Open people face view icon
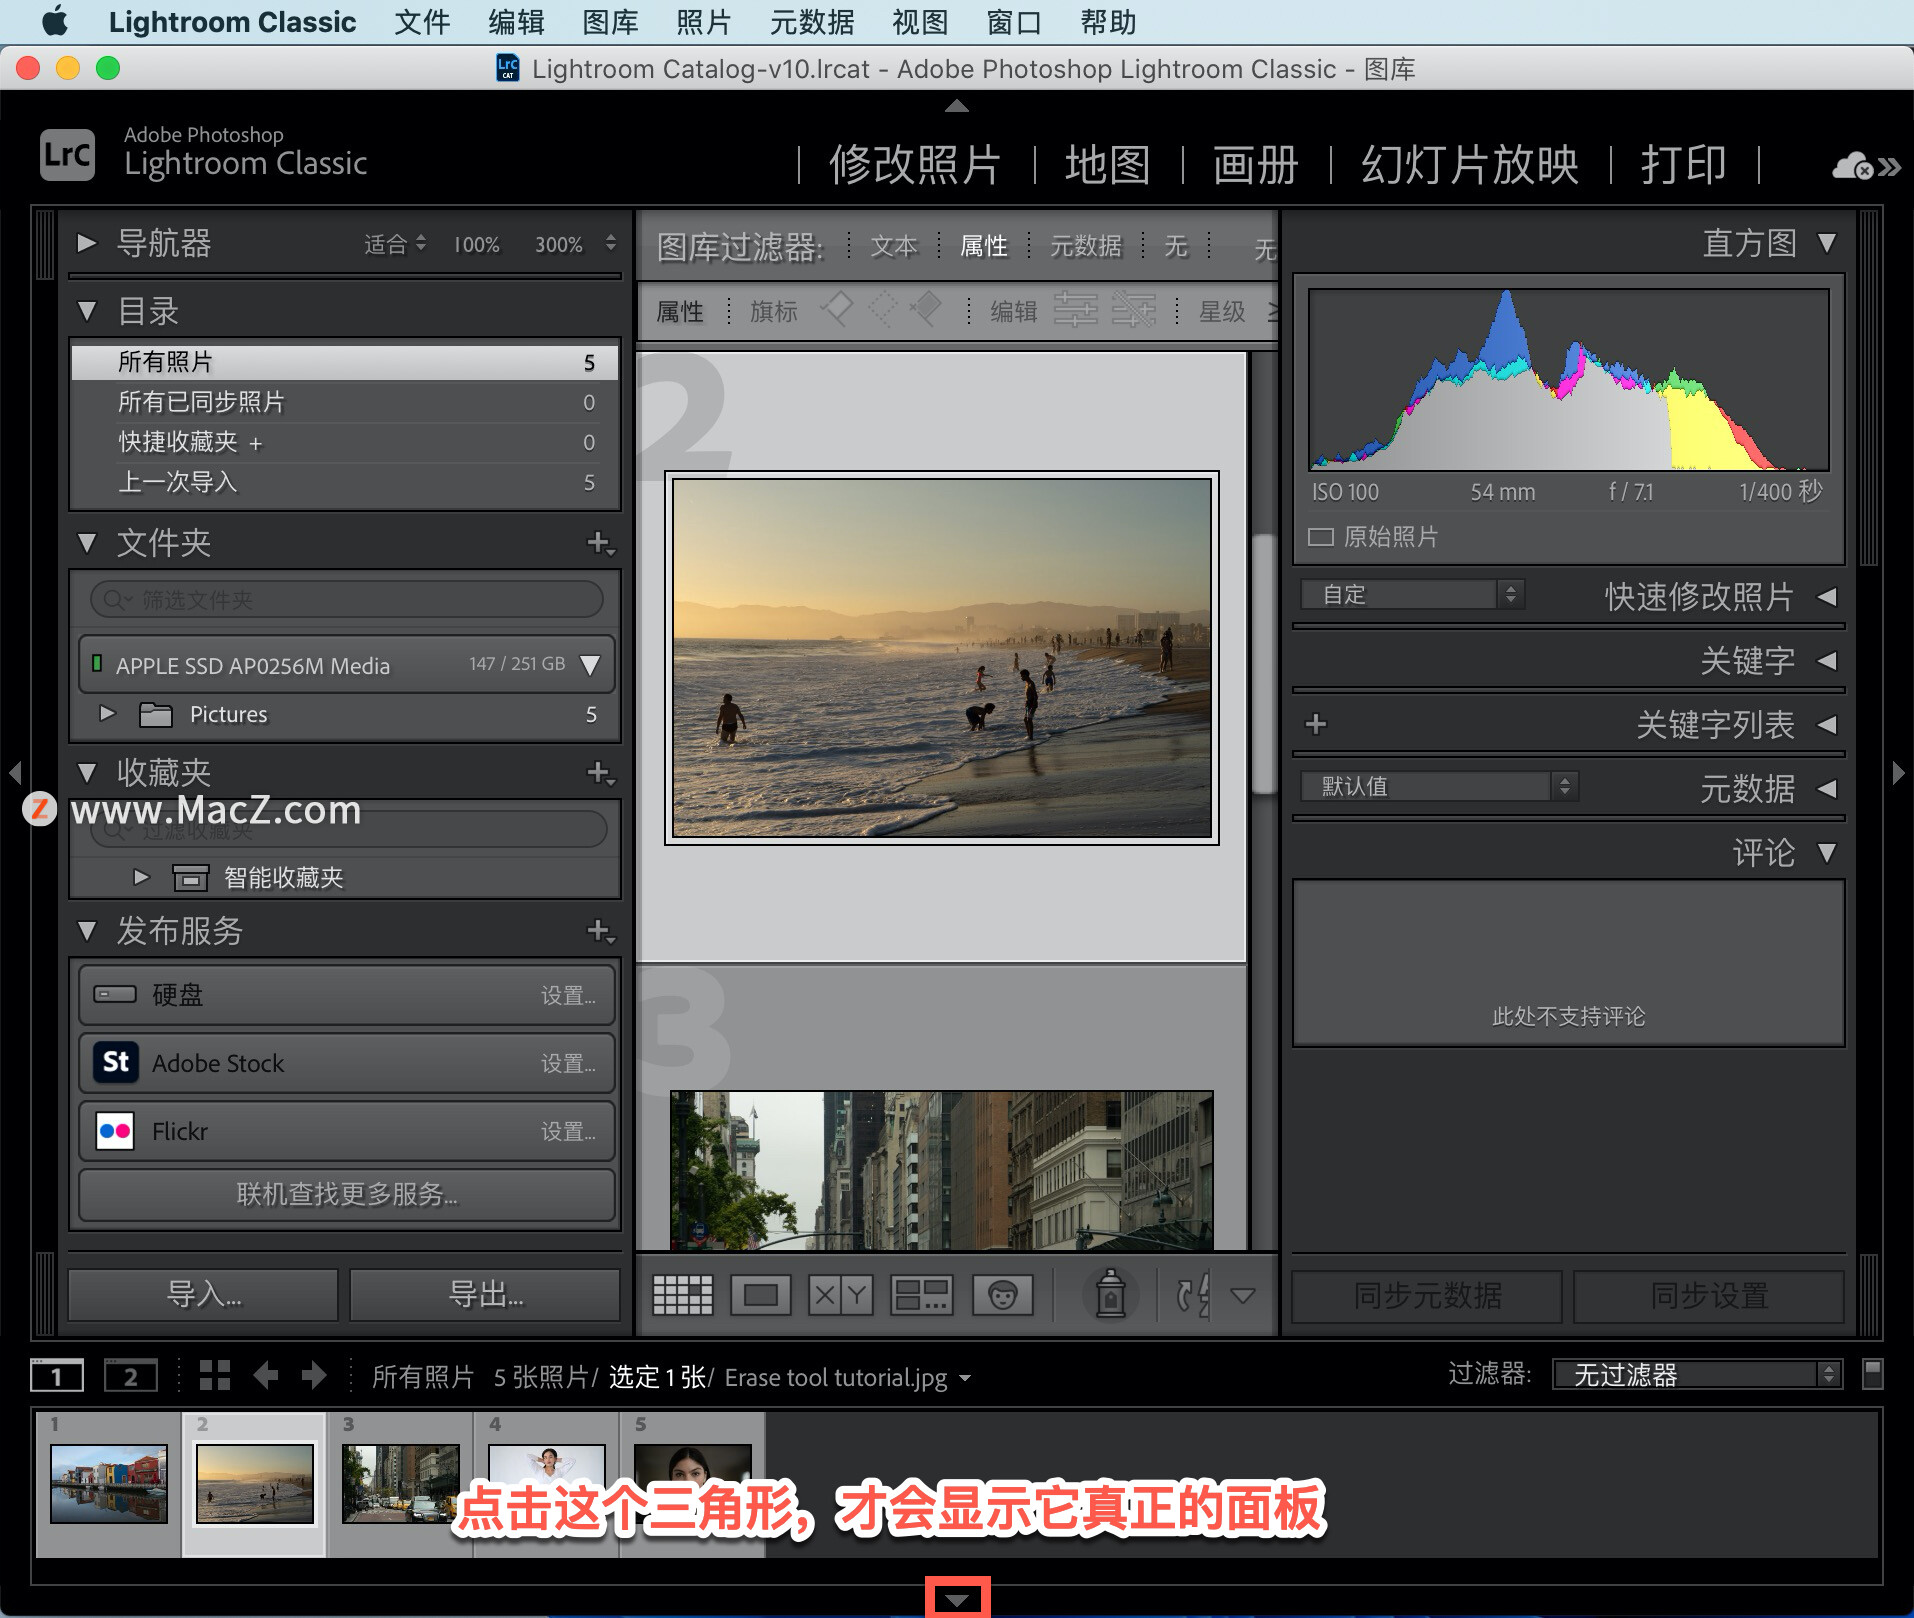The height and width of the screenshot is (1618, 1914). tap(1002, 1295)
